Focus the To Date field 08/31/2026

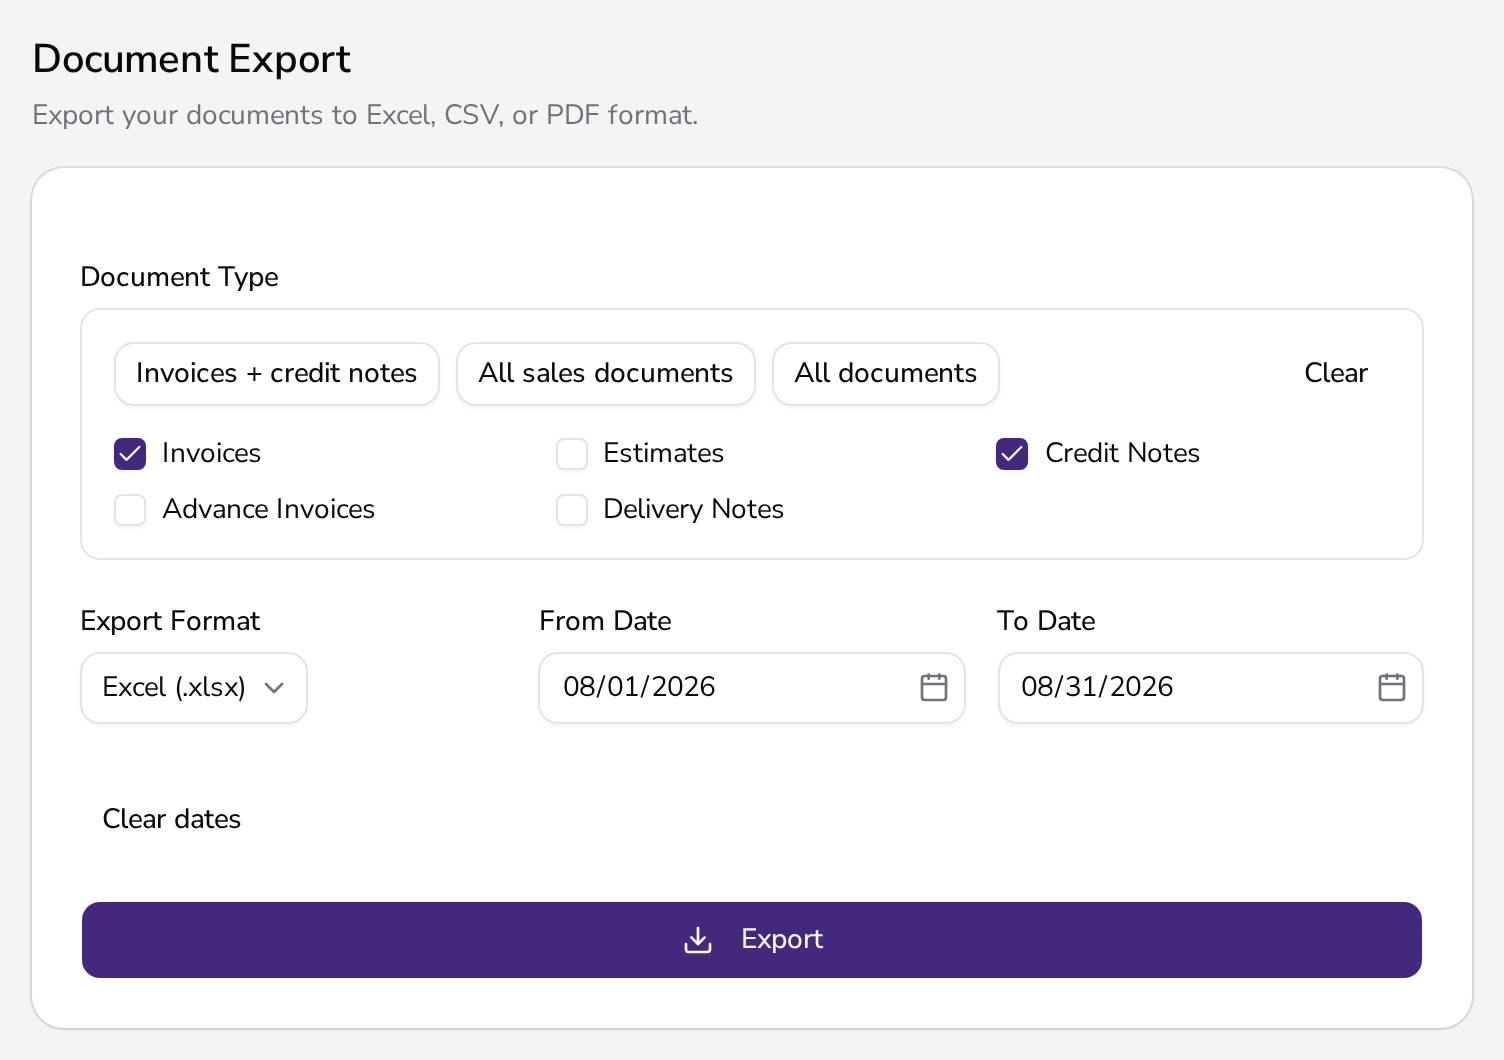tap(1211, 688)
